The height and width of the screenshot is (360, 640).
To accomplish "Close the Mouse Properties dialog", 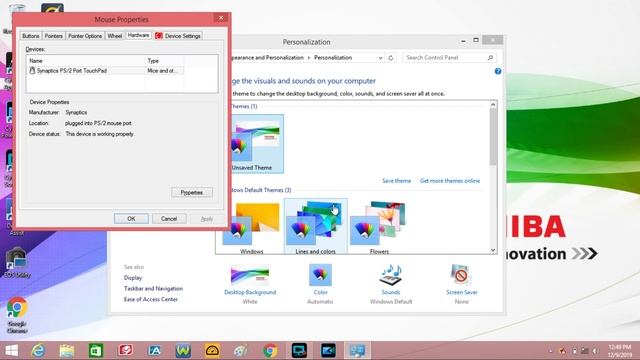I will [x=221, y=18].
